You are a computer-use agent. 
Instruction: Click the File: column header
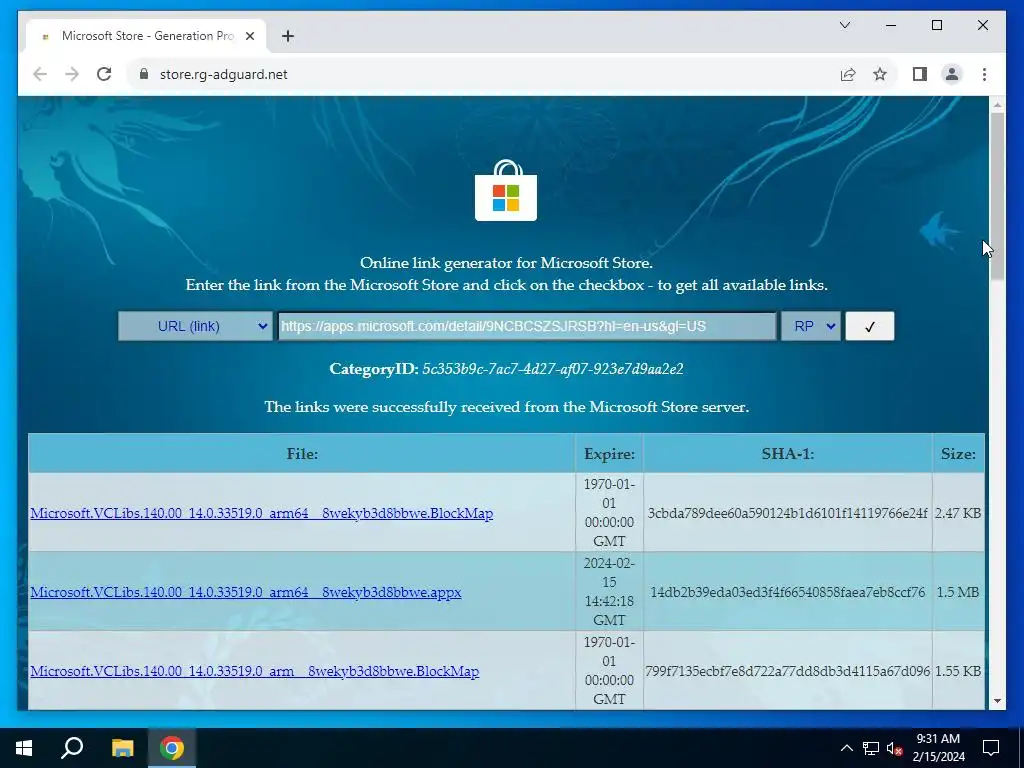coord(302,453)
